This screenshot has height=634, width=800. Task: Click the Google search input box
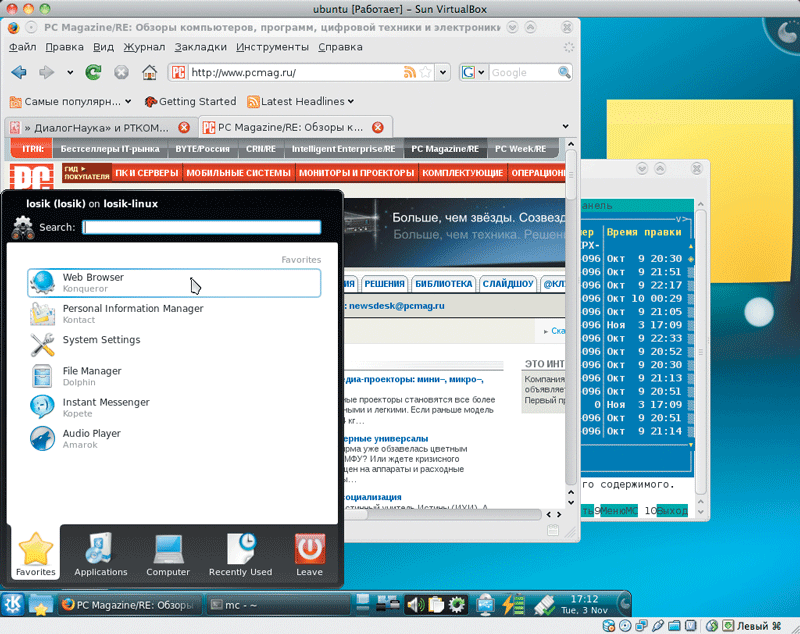tap(522, 72)
